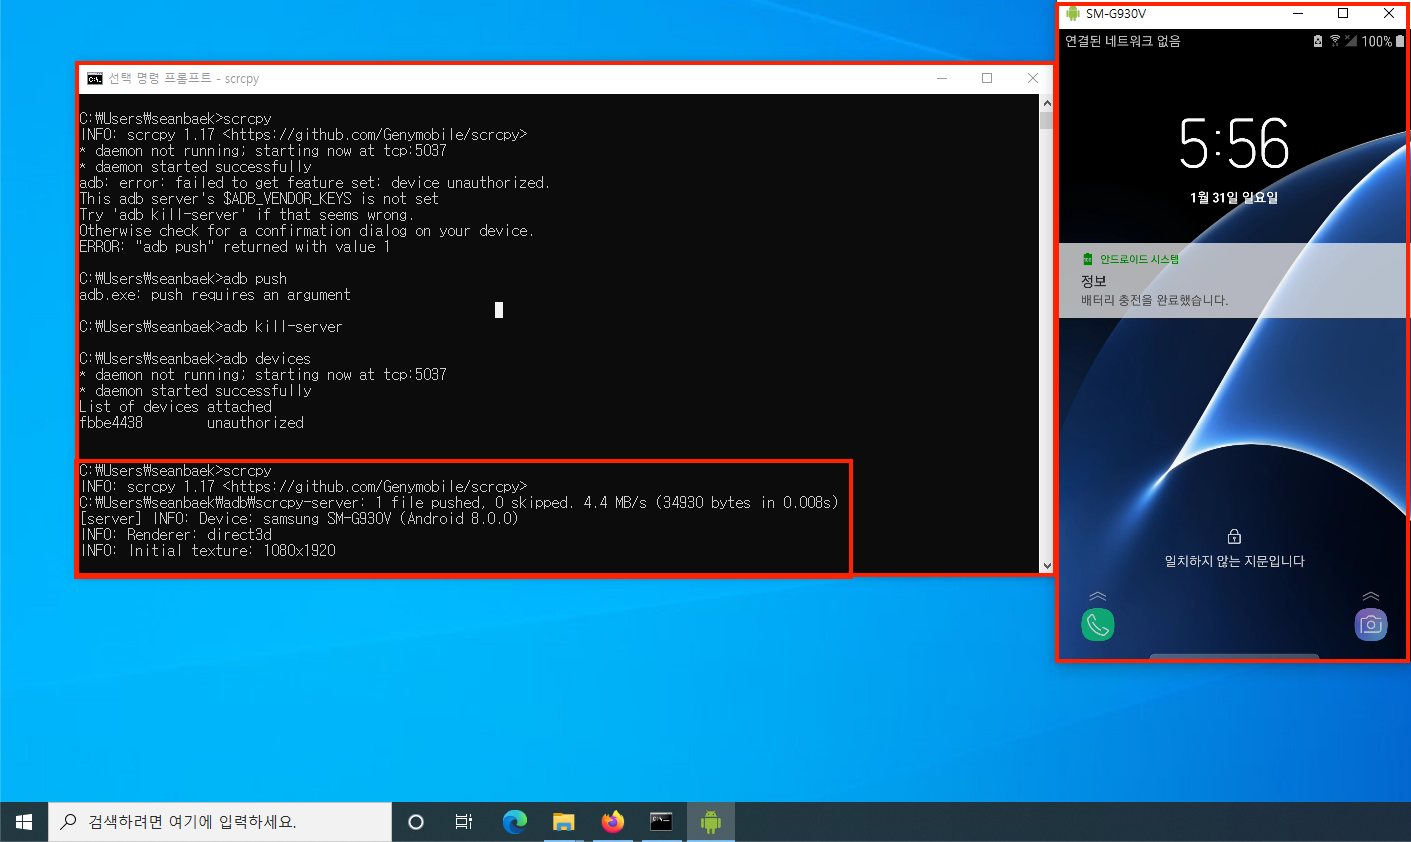Image resolution: width=1411 pixels, height=842 pixels.
Task: Switch to command prompt taskbar icon
Action: [662, 822]
